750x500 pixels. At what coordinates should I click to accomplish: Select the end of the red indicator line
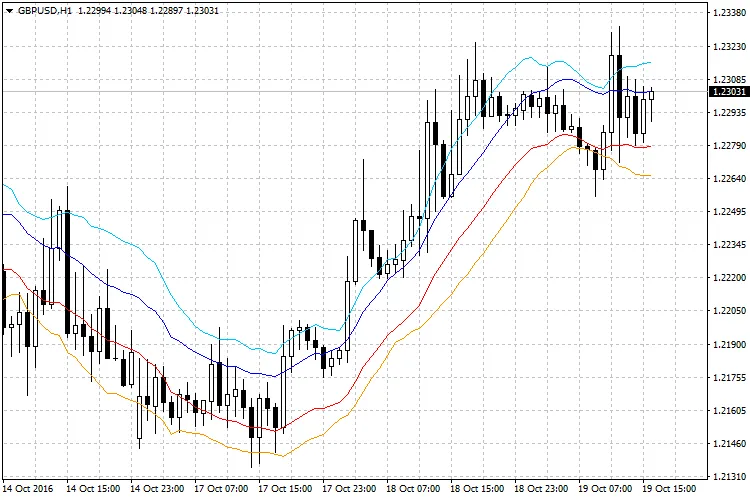tap(651, 146)
